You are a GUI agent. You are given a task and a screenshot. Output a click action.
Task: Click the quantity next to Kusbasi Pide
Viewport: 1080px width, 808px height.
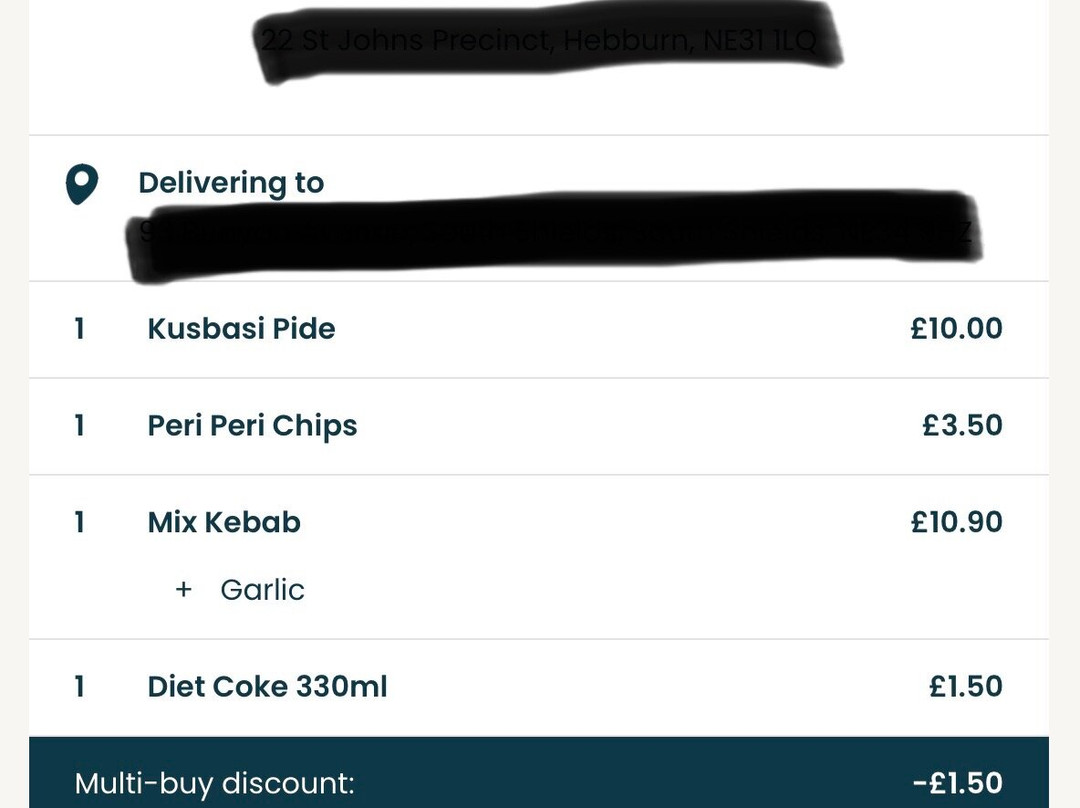pos(80,329)
